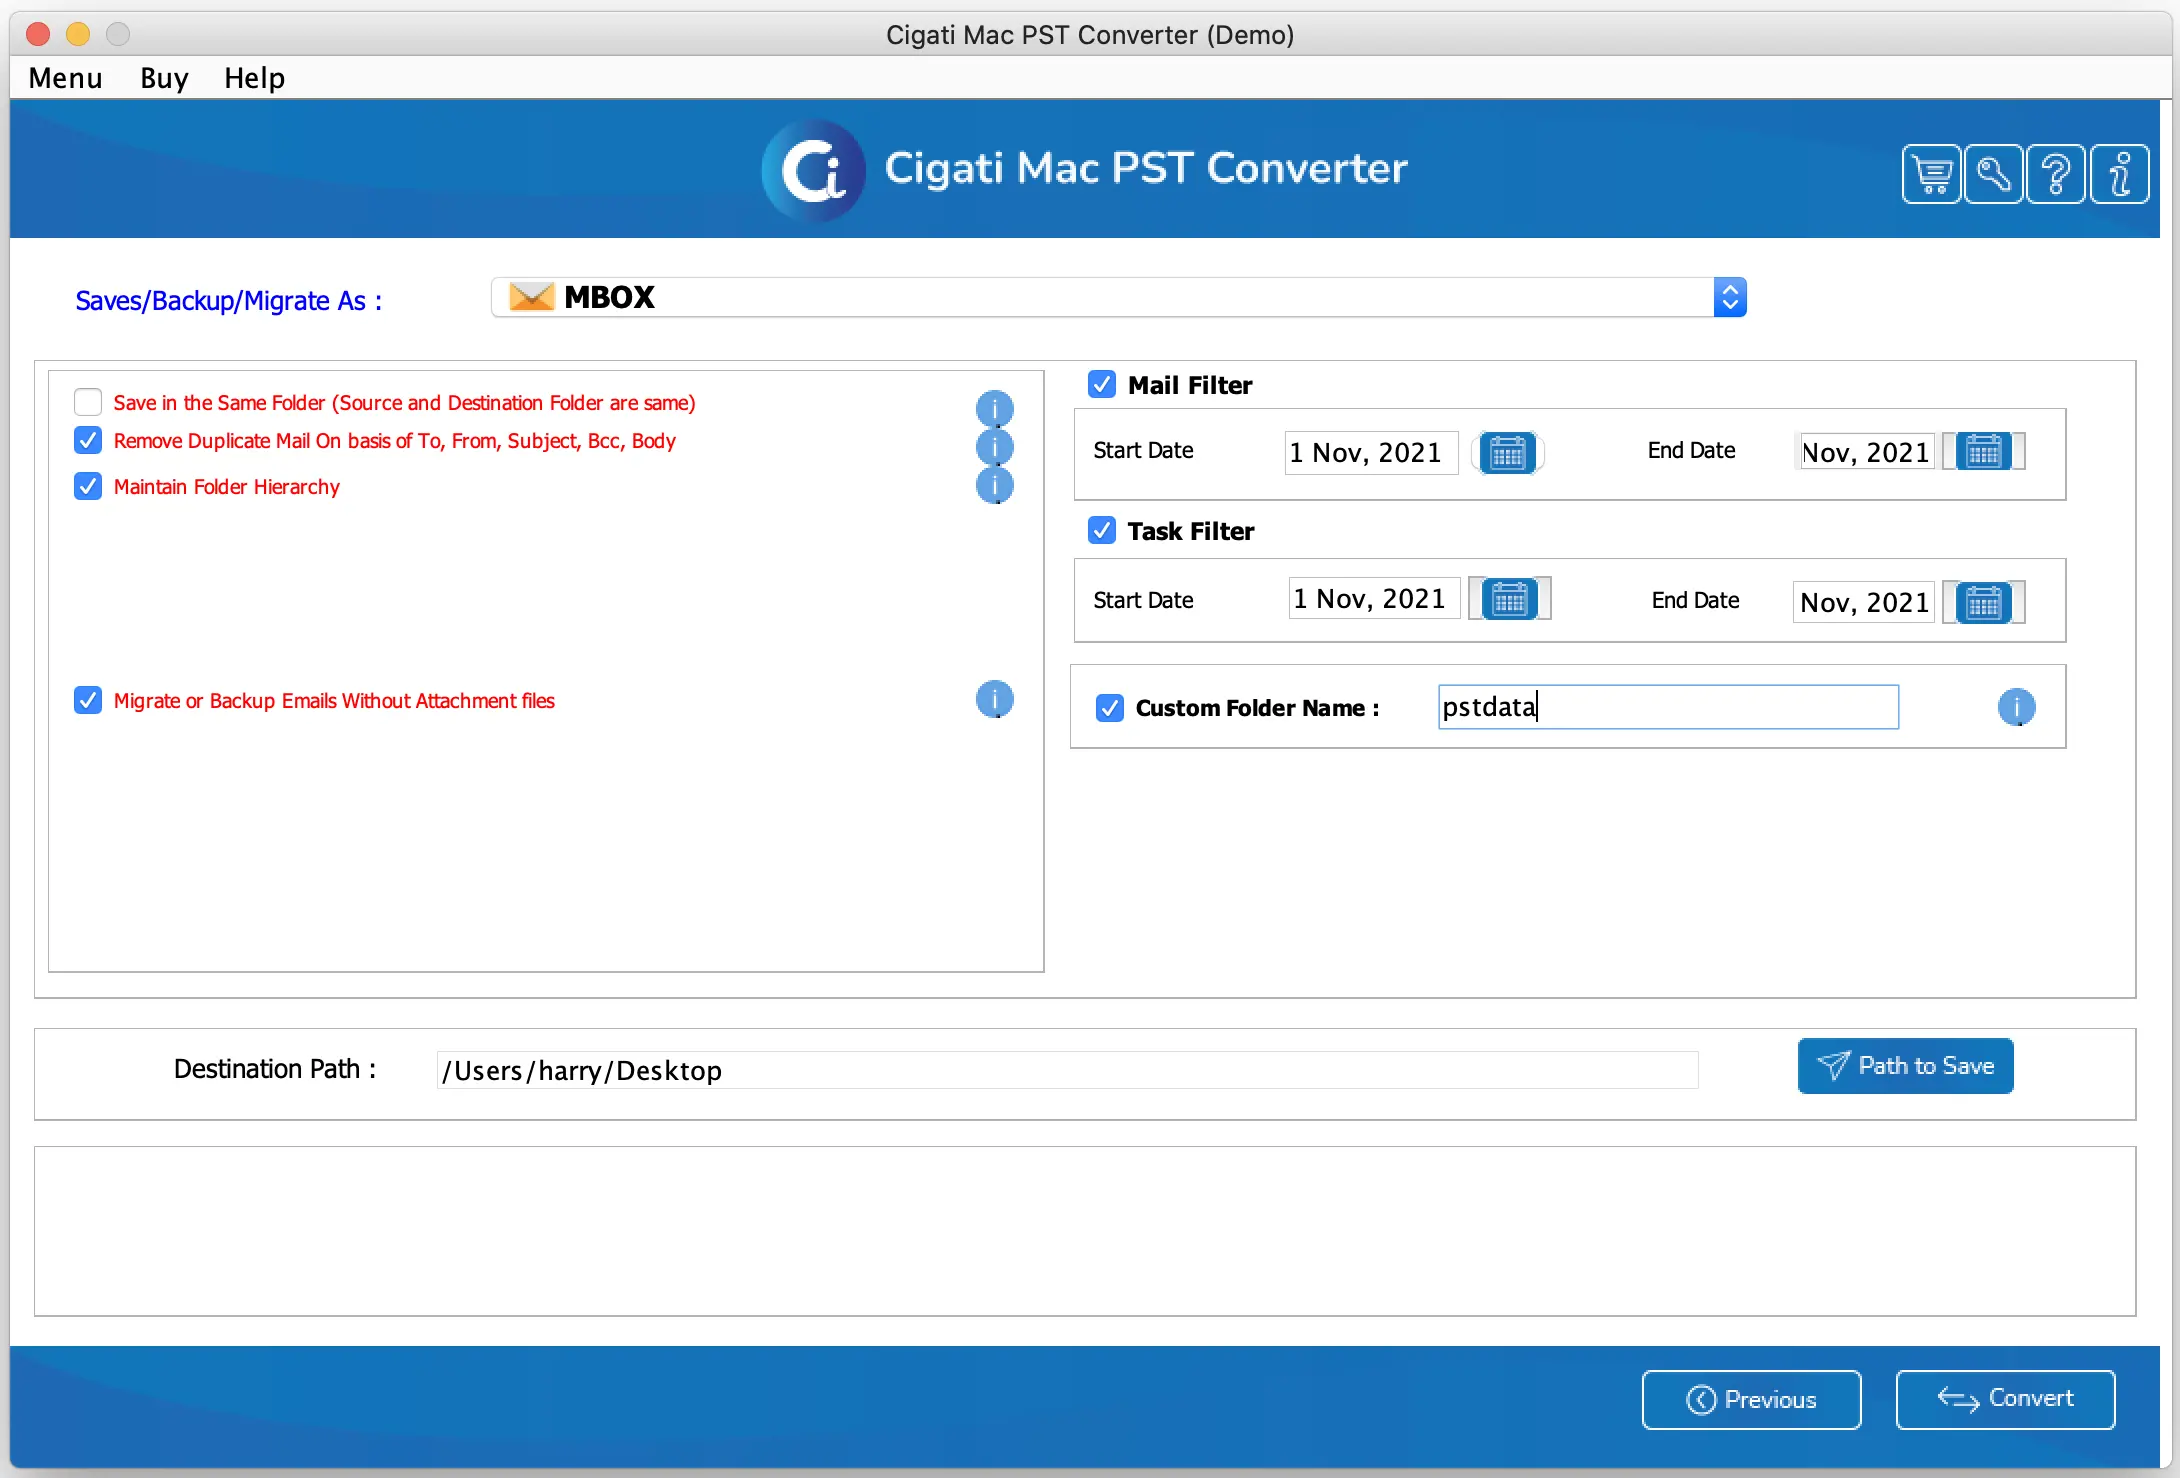Click the Custom Folder Name text field
This screenshot has height=1478, width=2180.
pos(1668,707)
